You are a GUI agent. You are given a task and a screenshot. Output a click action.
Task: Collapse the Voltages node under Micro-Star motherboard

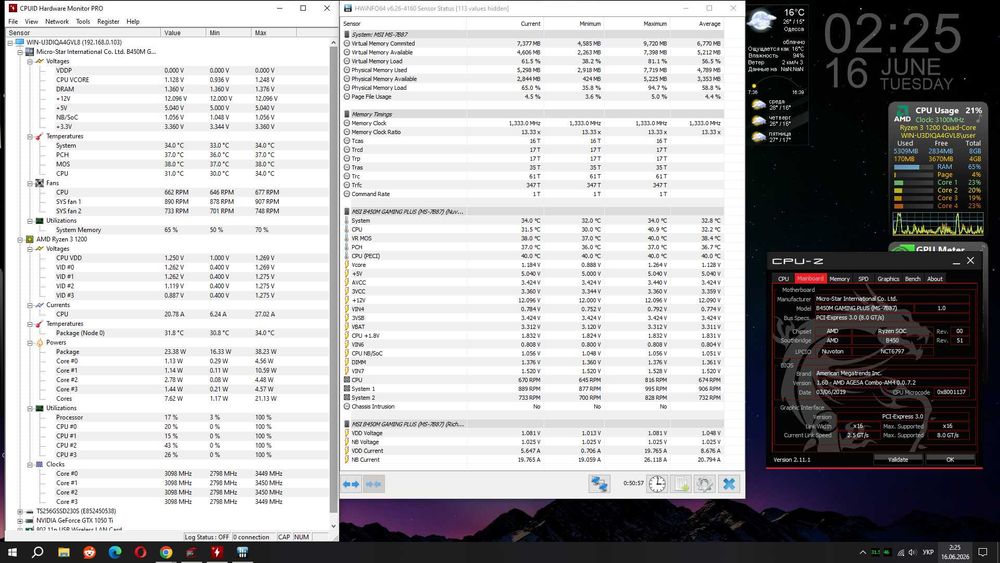point(29,61)
